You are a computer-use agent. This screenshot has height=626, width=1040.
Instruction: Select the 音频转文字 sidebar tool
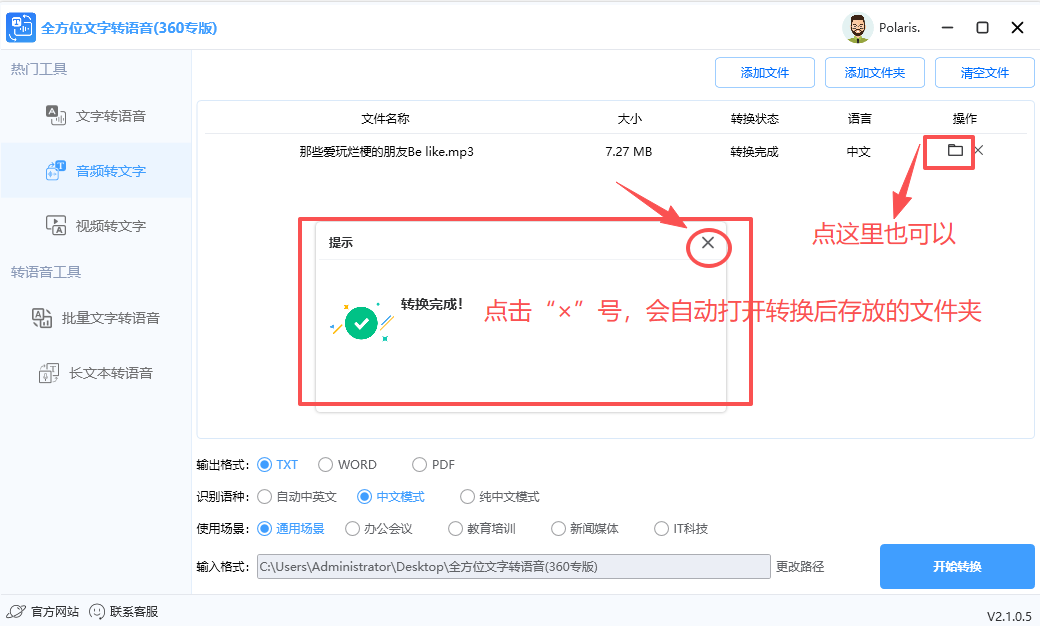[x=99, y=170]
